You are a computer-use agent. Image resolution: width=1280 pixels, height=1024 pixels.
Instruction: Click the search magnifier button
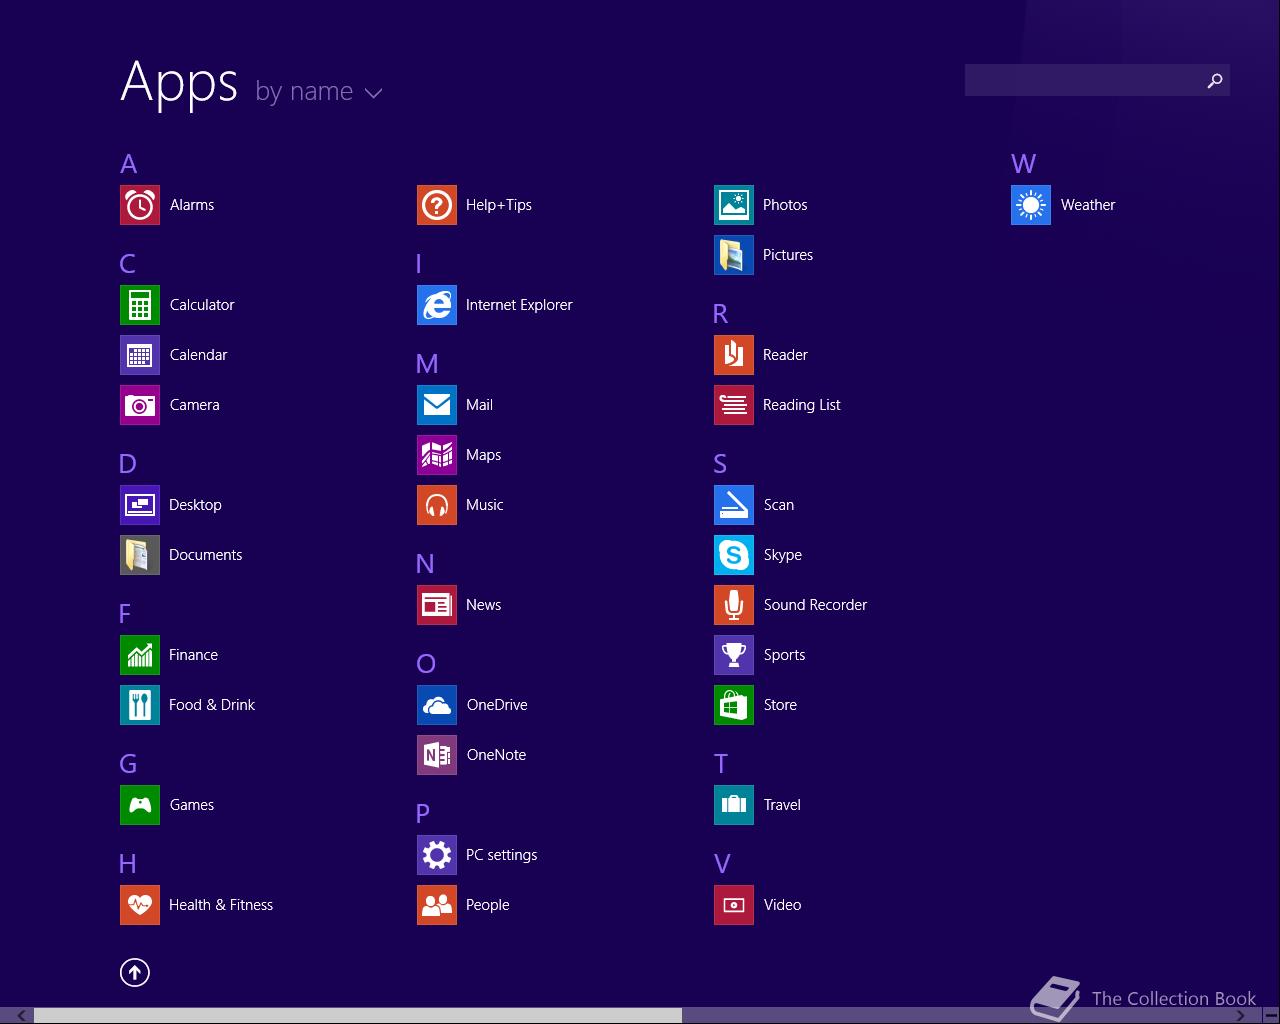pos(1215,81)
